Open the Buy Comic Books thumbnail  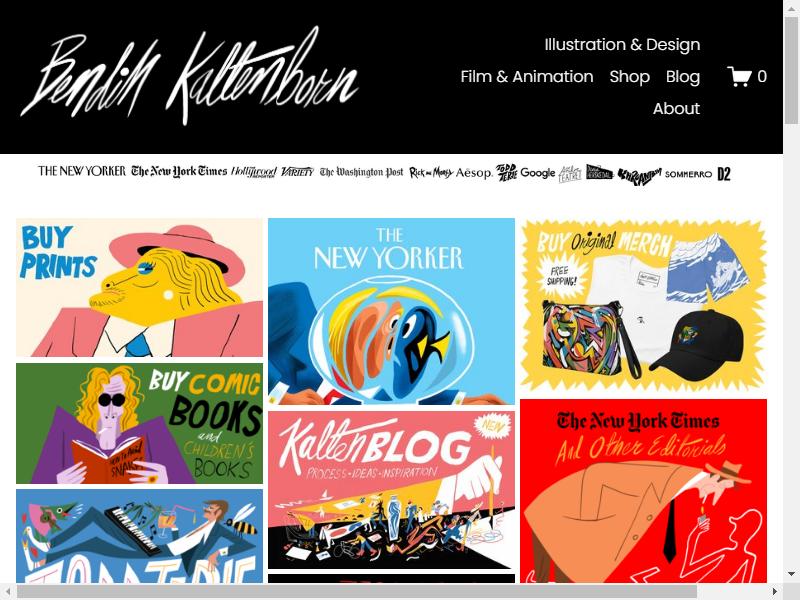coord(139,423)
